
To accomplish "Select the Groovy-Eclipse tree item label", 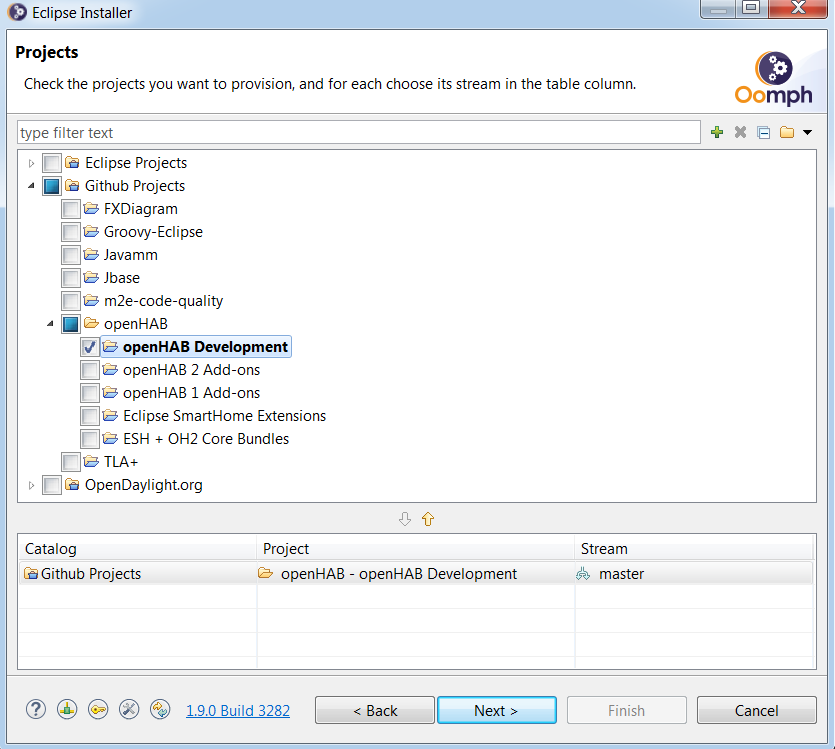I will 153,232.
